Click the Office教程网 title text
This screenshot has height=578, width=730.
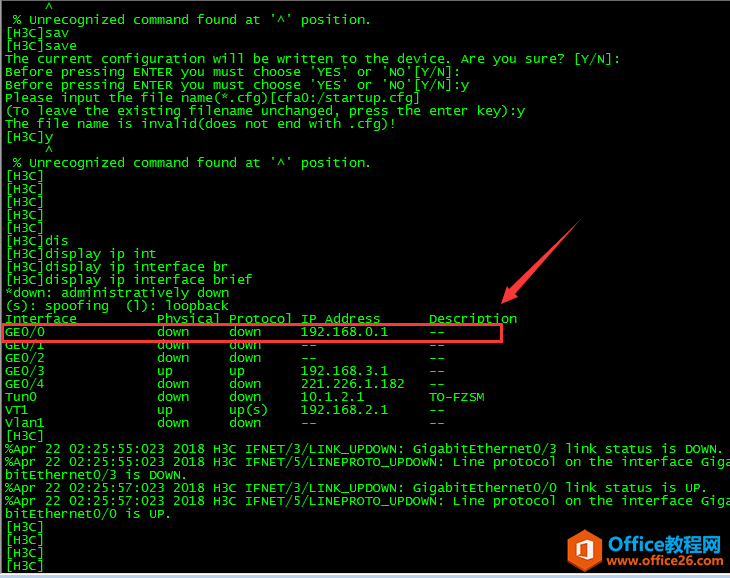[x=665, y=544]
